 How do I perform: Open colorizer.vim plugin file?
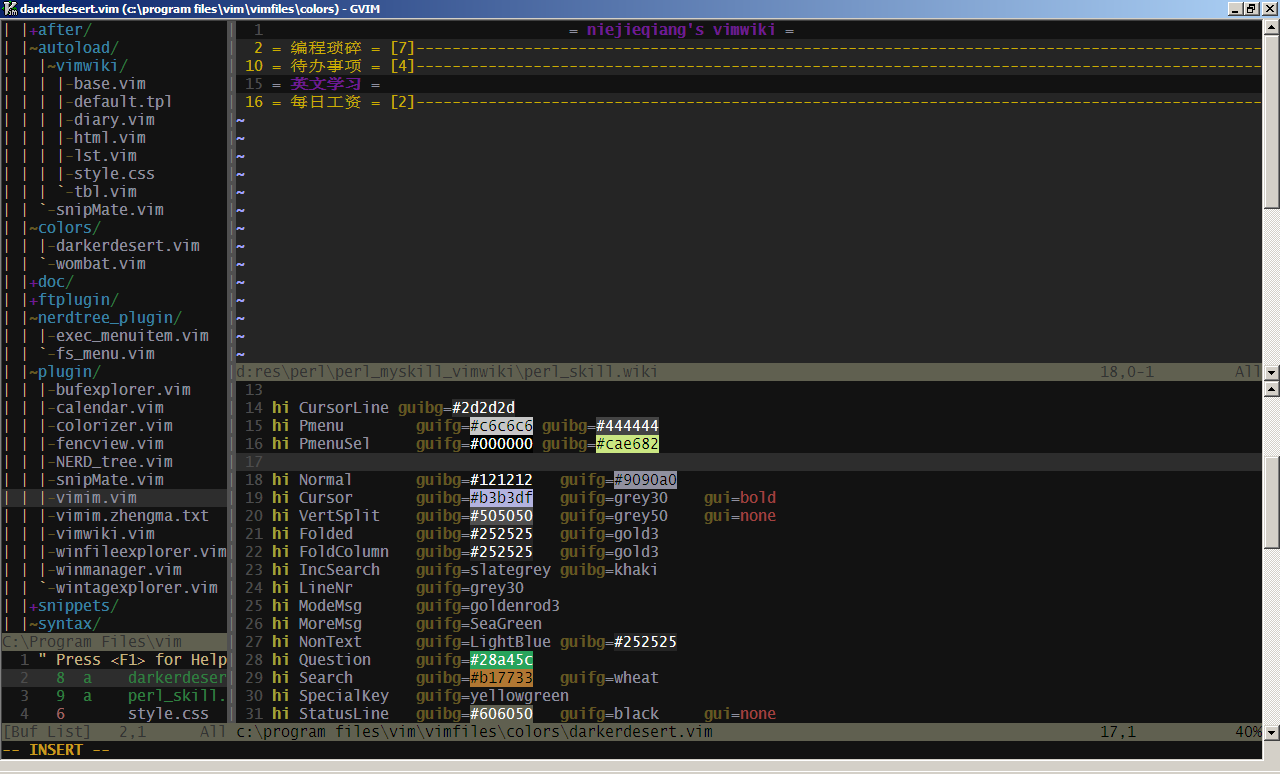click(x=114, y=426)
